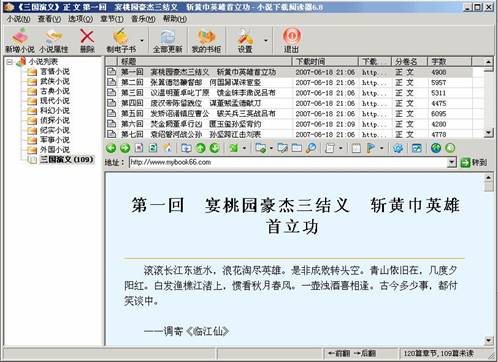
Task: Open the 音乐(M) menu
Action: pos(143,19)
